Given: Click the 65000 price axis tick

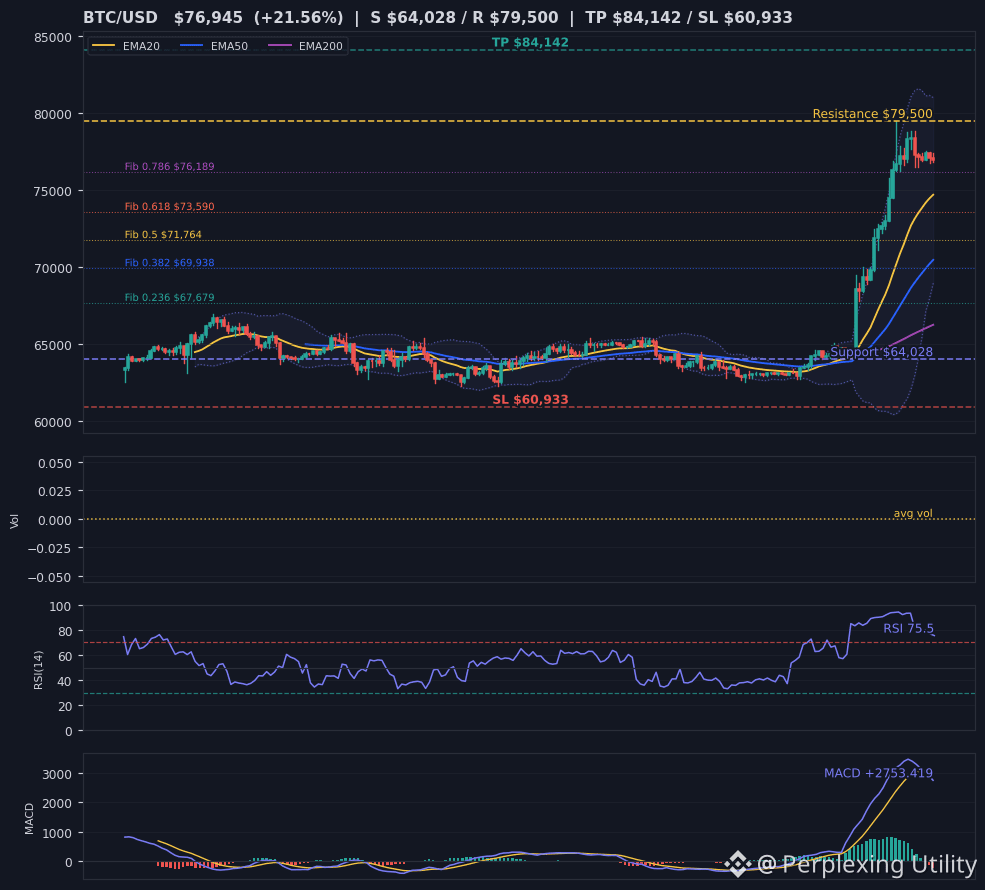Looking at the screenshot, I should (53, 345).
